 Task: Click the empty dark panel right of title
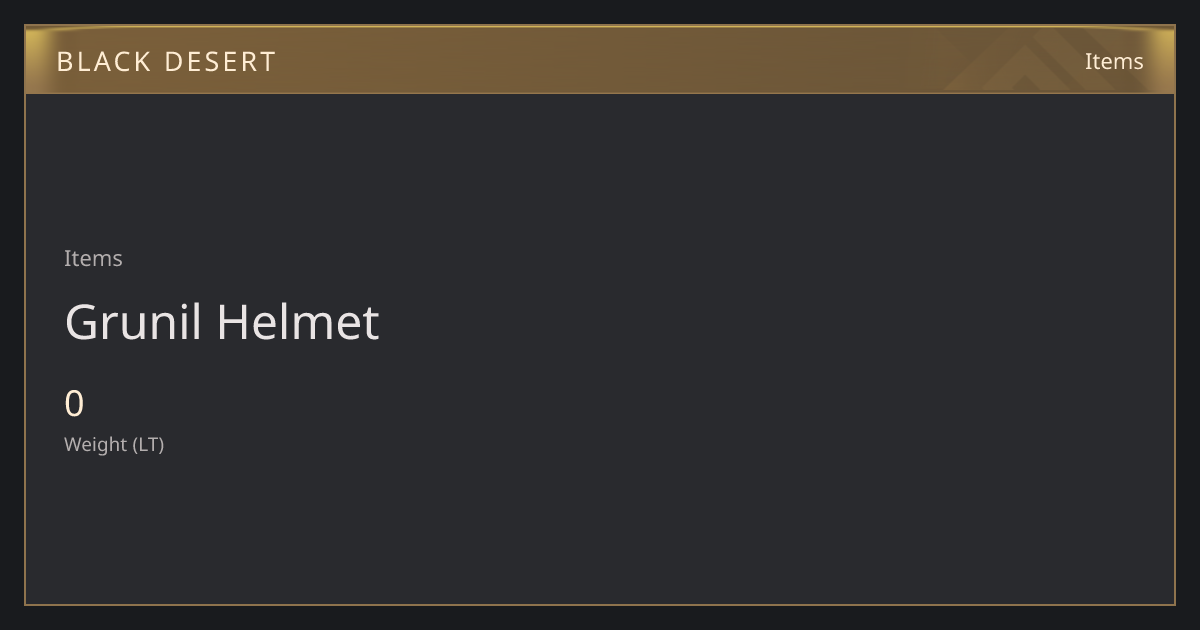click(780, 322)
